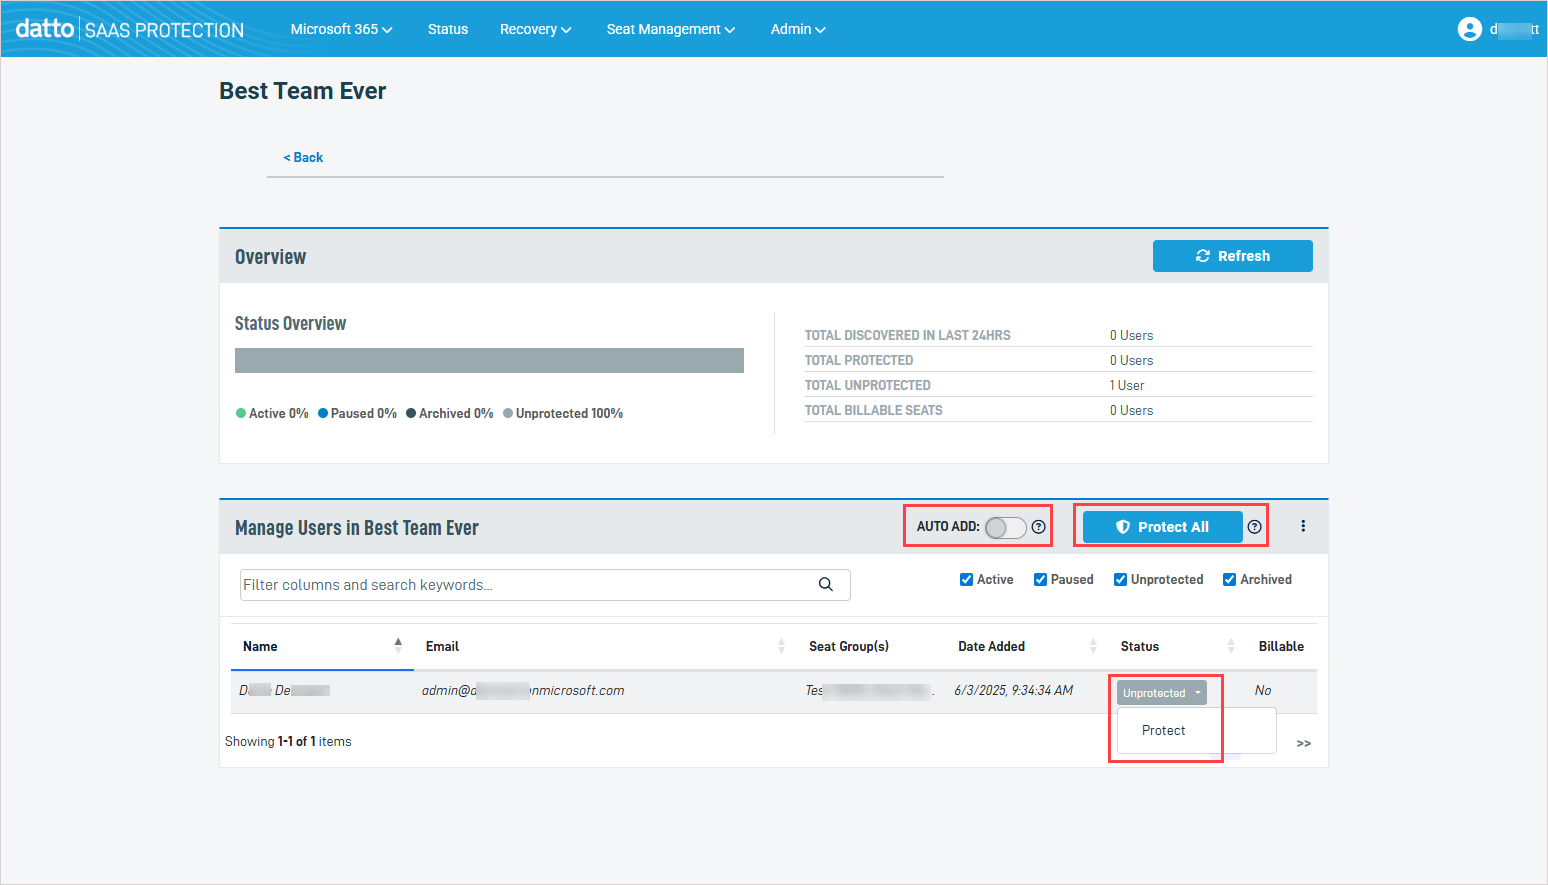Click the search magnifier icon
Screen dimensions: 1548x885
(x=826, y=585)
